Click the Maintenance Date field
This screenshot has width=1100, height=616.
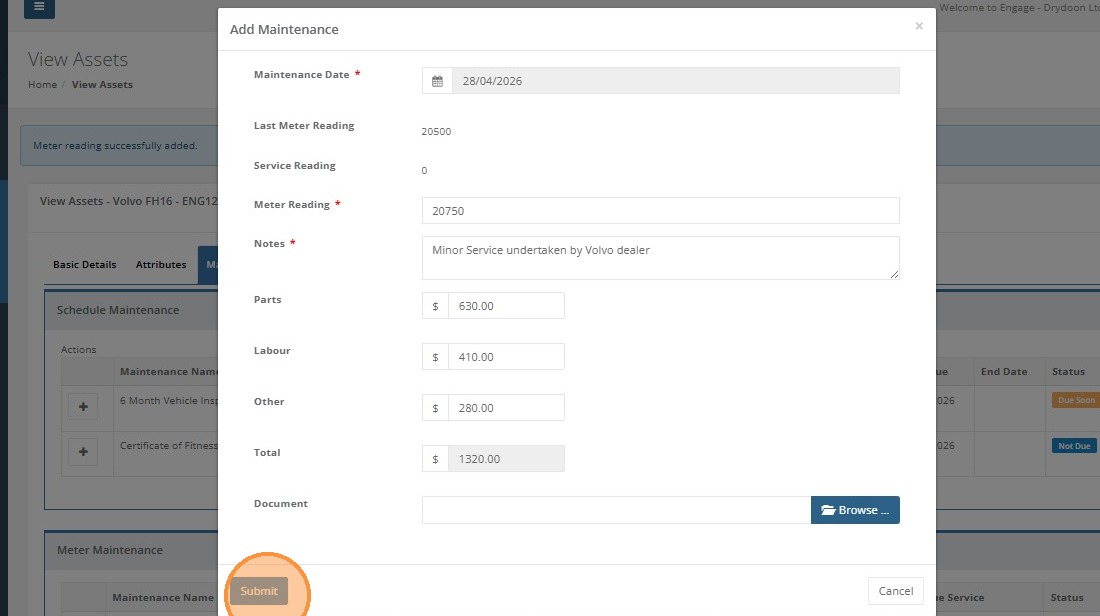pyautogui.click(x=675, y=81)
